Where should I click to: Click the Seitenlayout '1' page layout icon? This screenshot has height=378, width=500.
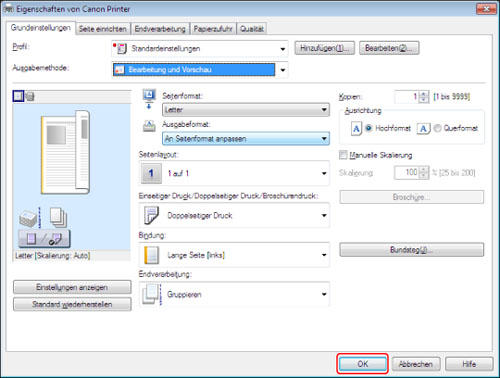(151, 173)
